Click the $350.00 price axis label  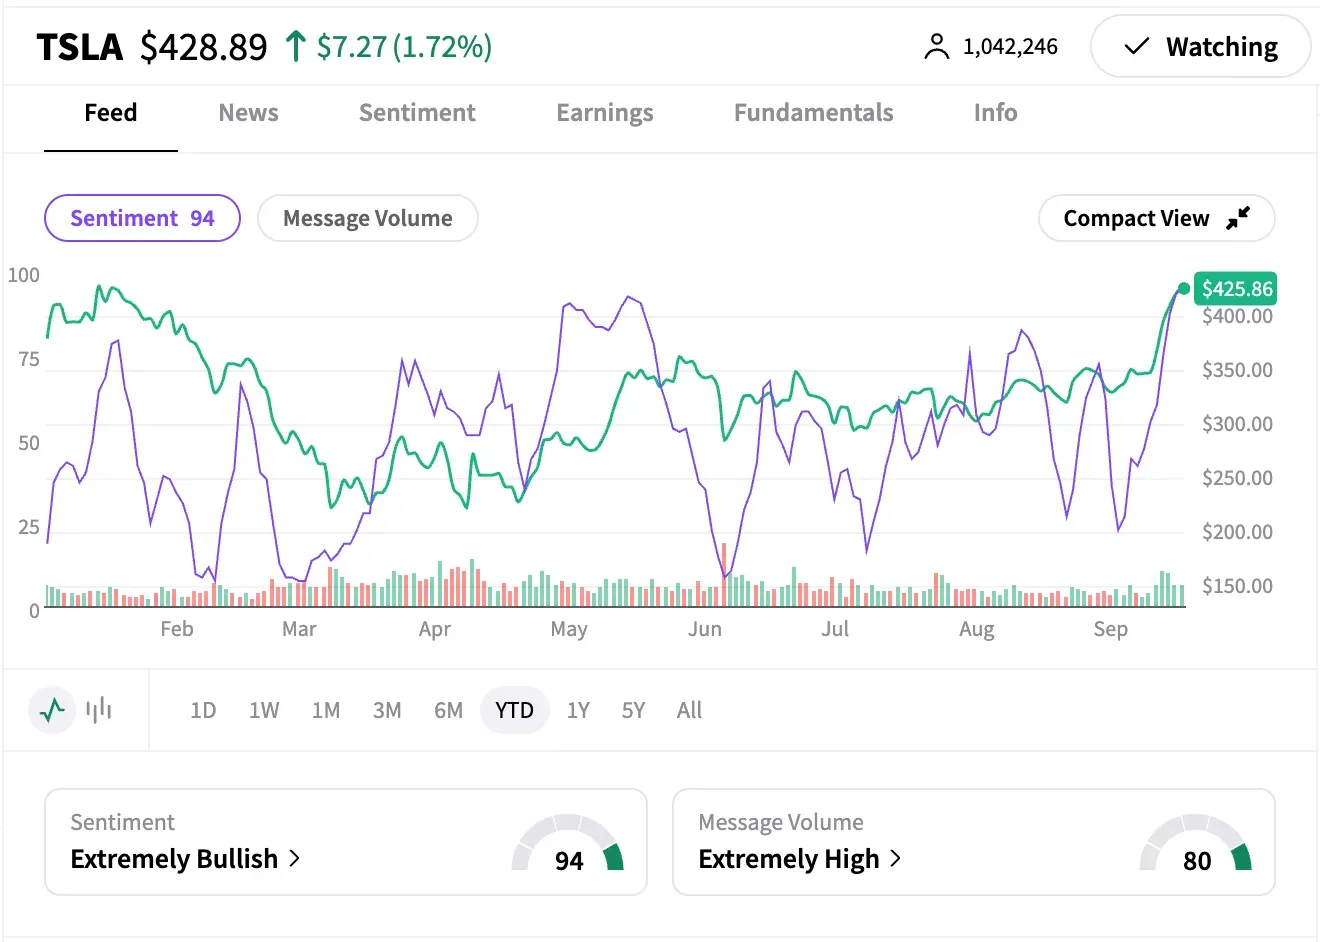tap(1238, 370)
